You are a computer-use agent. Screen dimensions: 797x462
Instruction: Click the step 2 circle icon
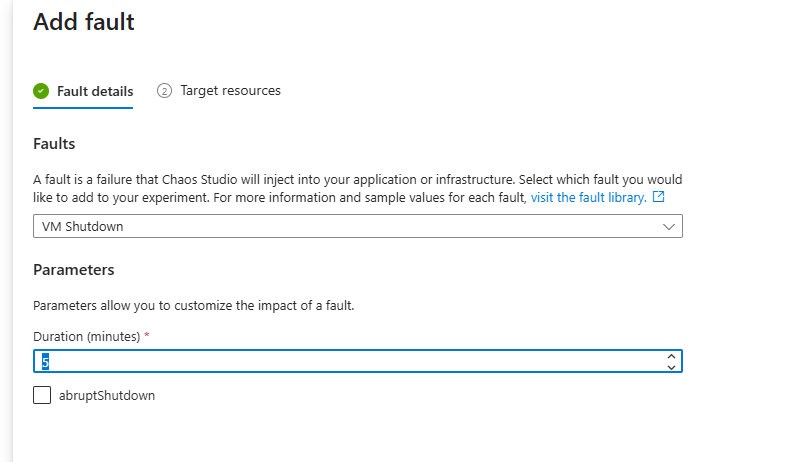(165, 91)
